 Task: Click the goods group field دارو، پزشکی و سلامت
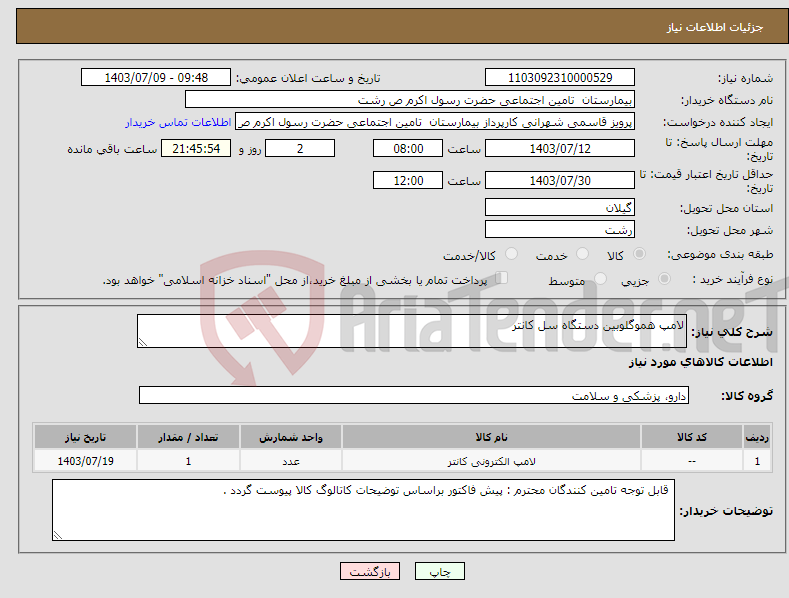point(414,395)
